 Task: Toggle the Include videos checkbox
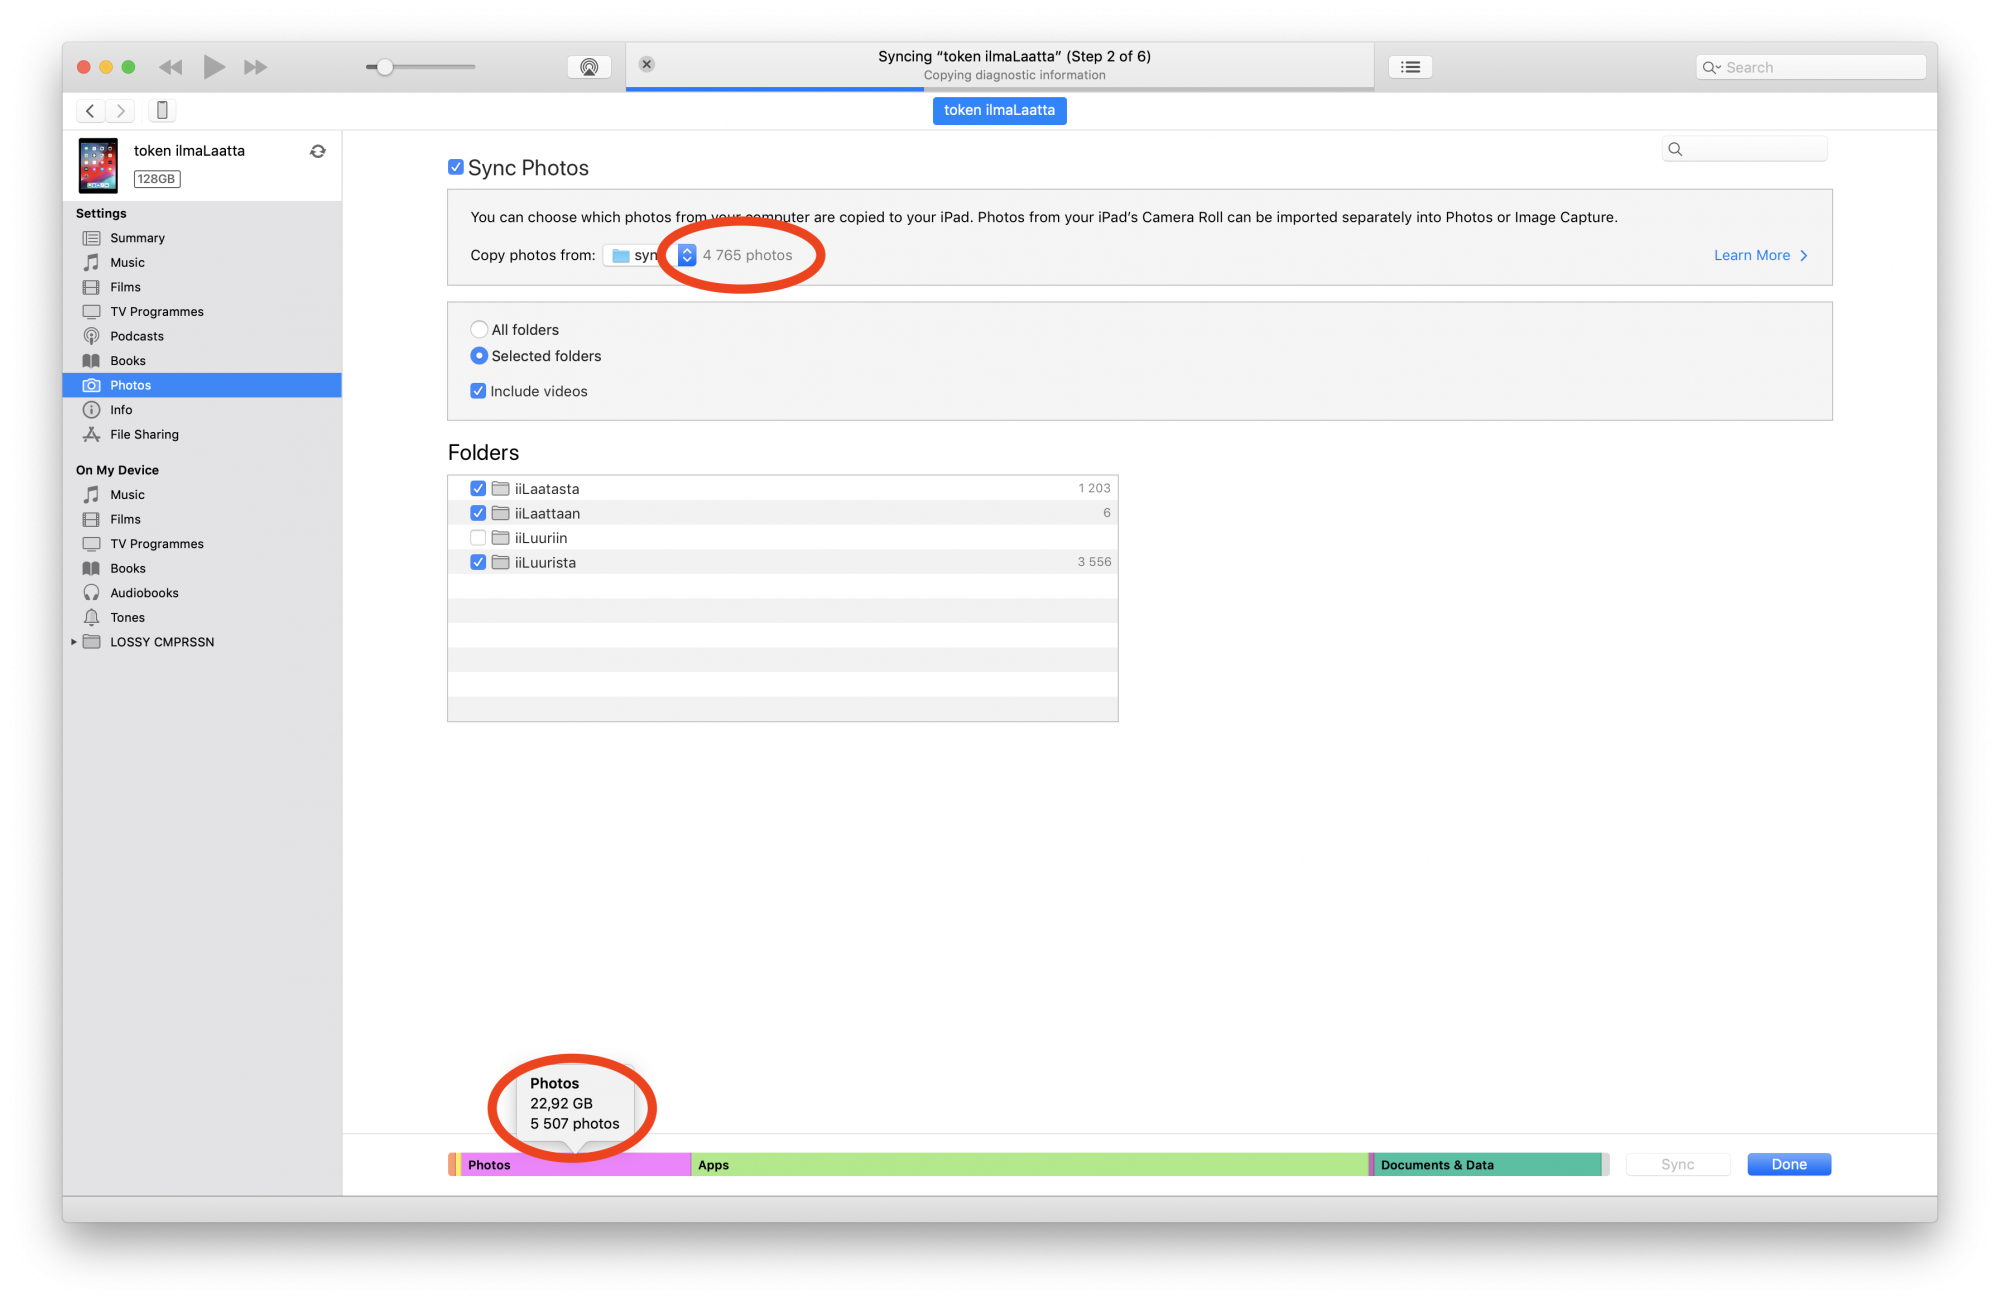pos(478,391)
